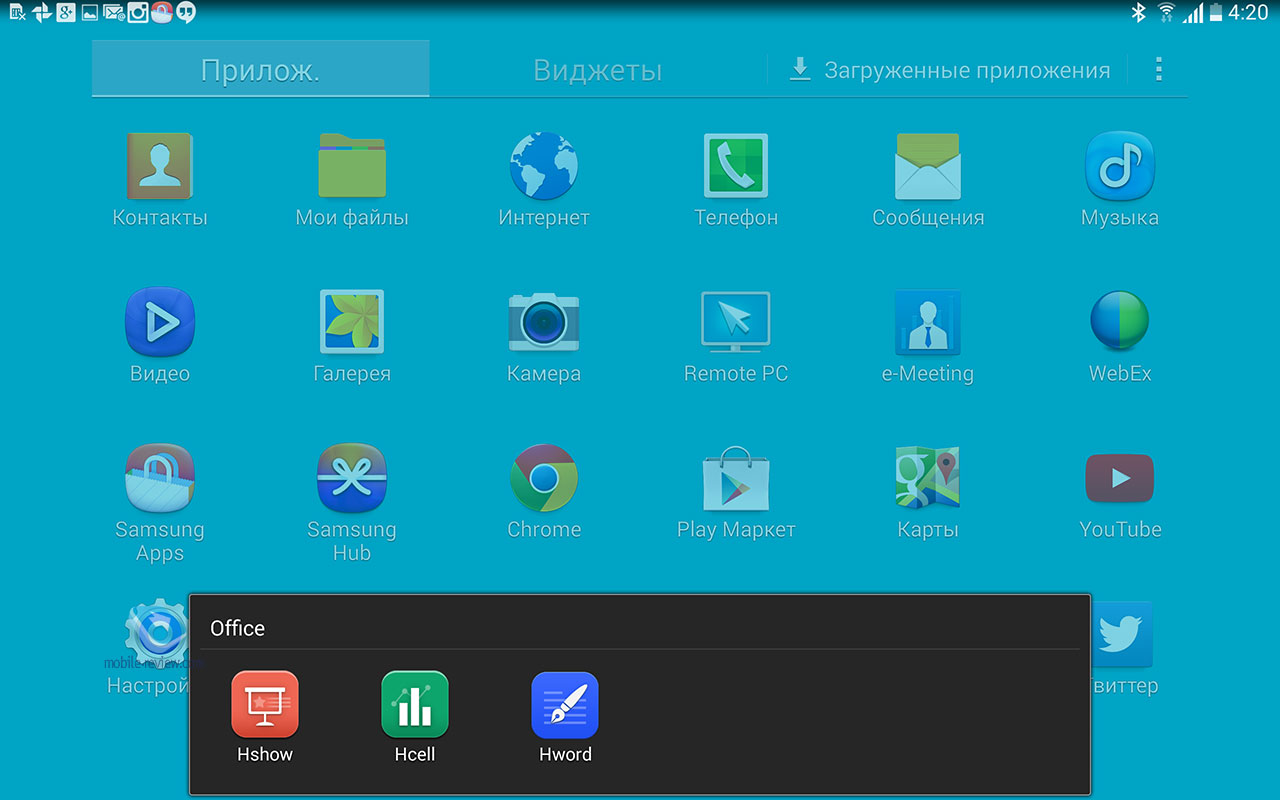This screenshot has width=1280, height=800.
Task: Open the Instagram notification icon
Action: pyautogui.click(x=138, y=13)
